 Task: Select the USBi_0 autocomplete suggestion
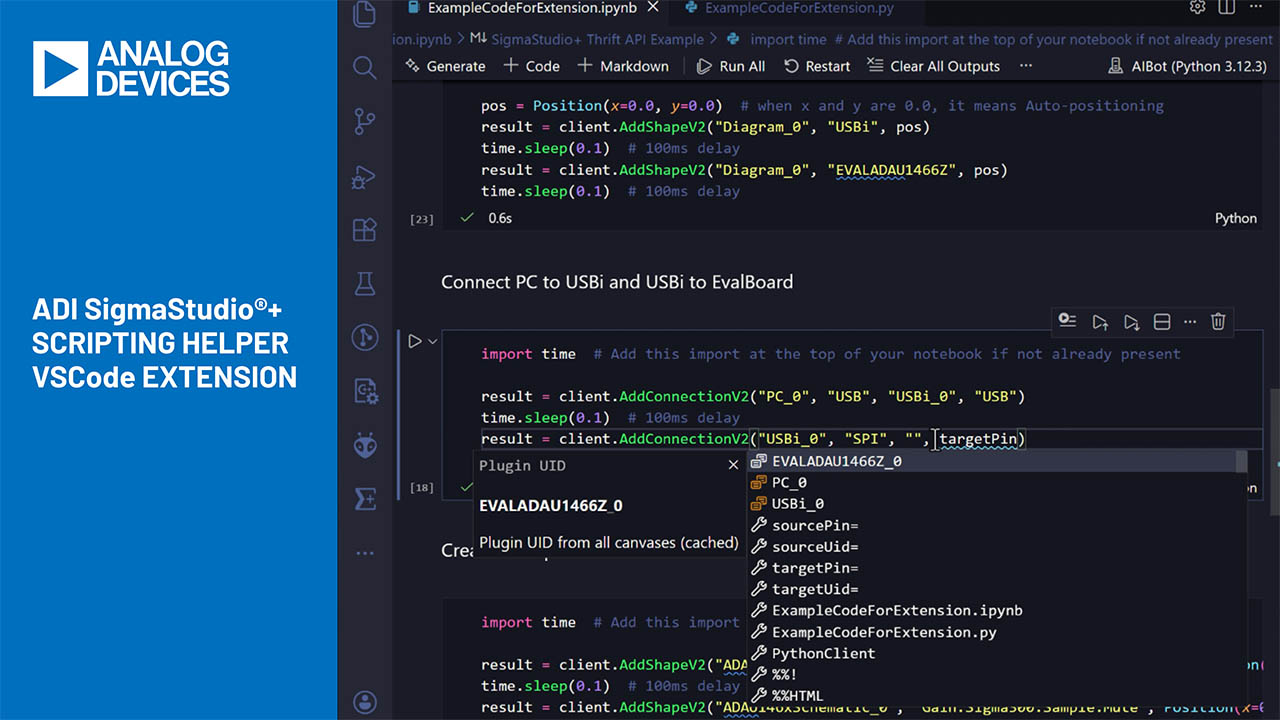(x=997, y=504)
